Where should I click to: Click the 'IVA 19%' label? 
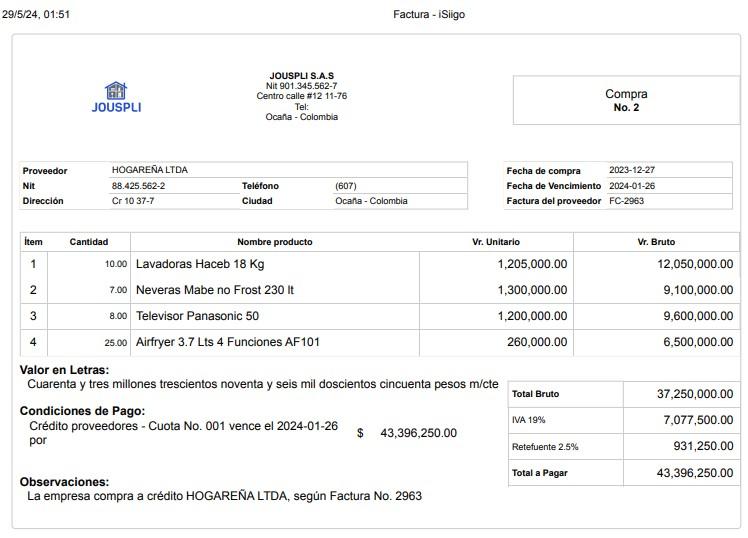pyautogui.click(x=529, y=420)
